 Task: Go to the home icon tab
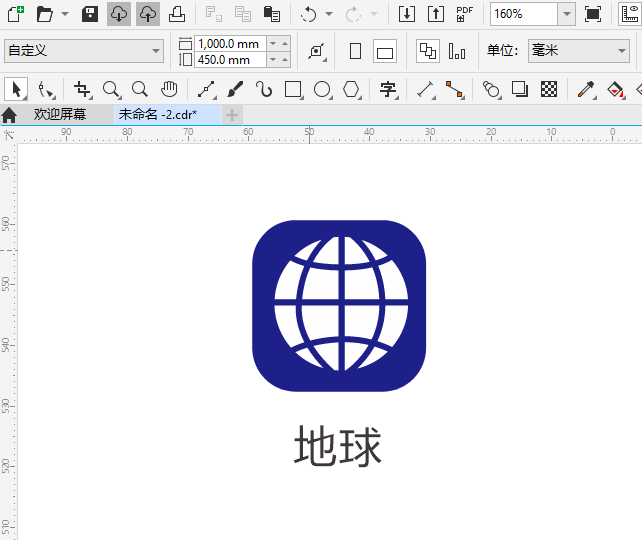tap(9, 115)
